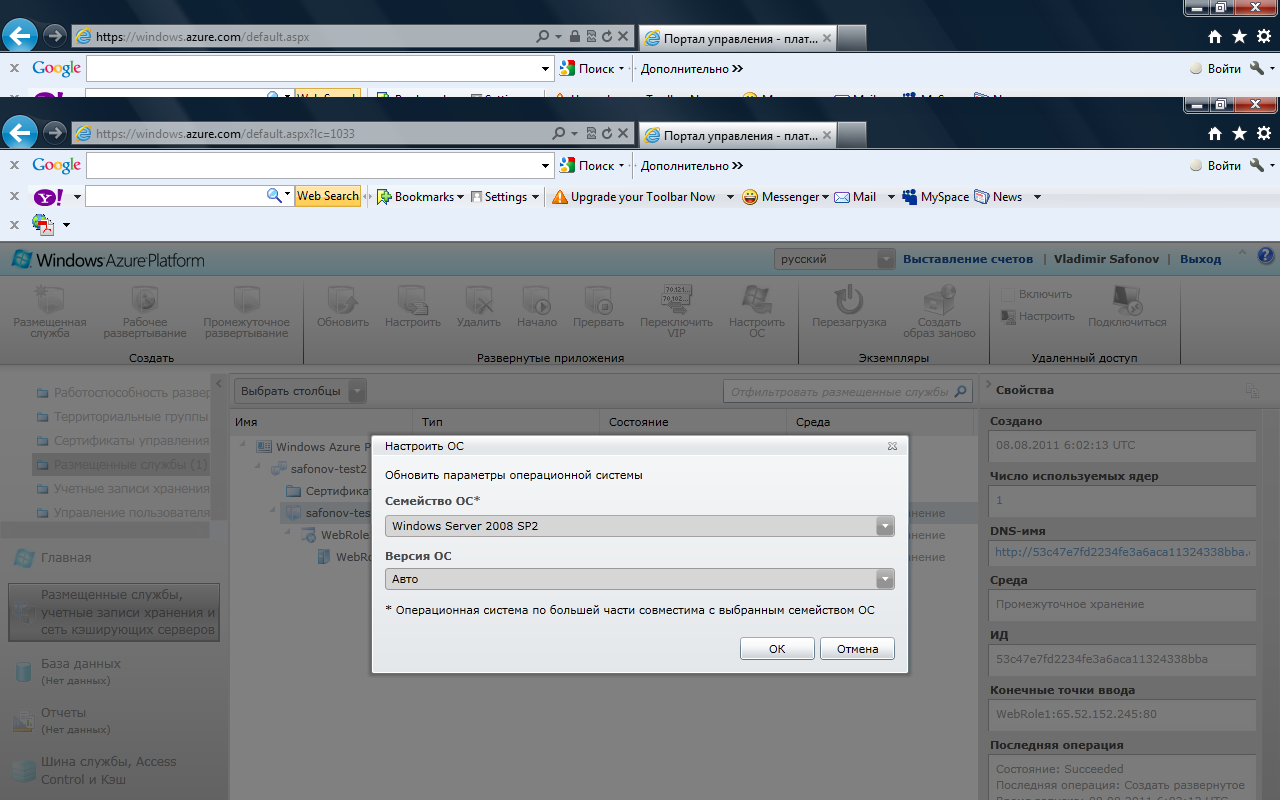Click the Отмена button

(857, 649)
